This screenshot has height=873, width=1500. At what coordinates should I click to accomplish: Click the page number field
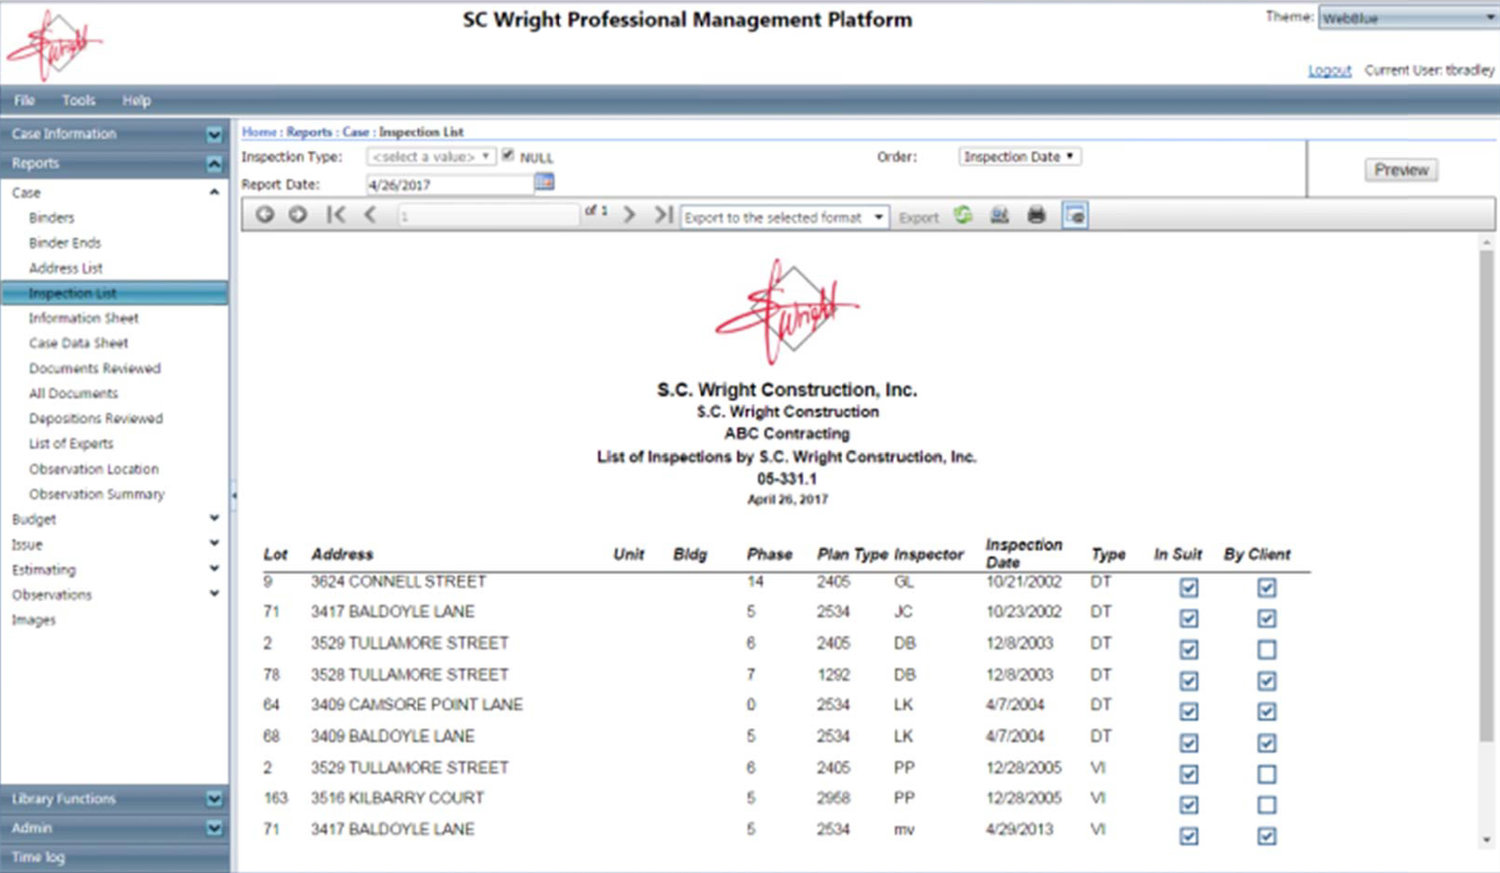point(488,215)
